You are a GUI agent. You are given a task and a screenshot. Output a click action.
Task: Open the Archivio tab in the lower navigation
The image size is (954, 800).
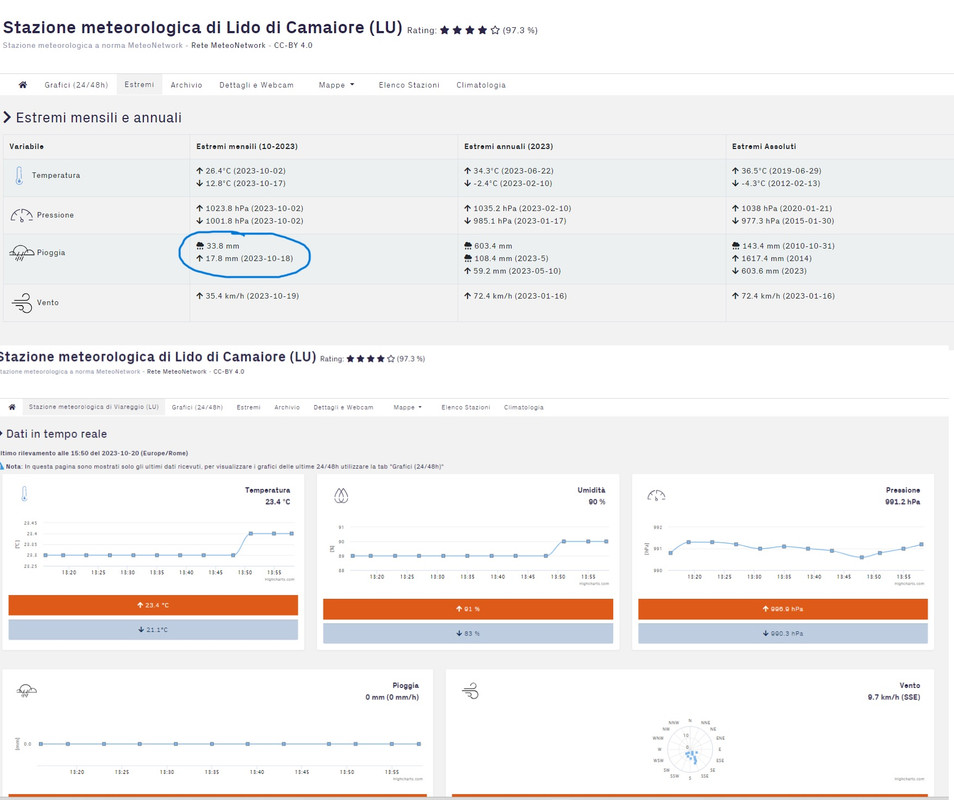pyautogui.click(x=287, y=408)
